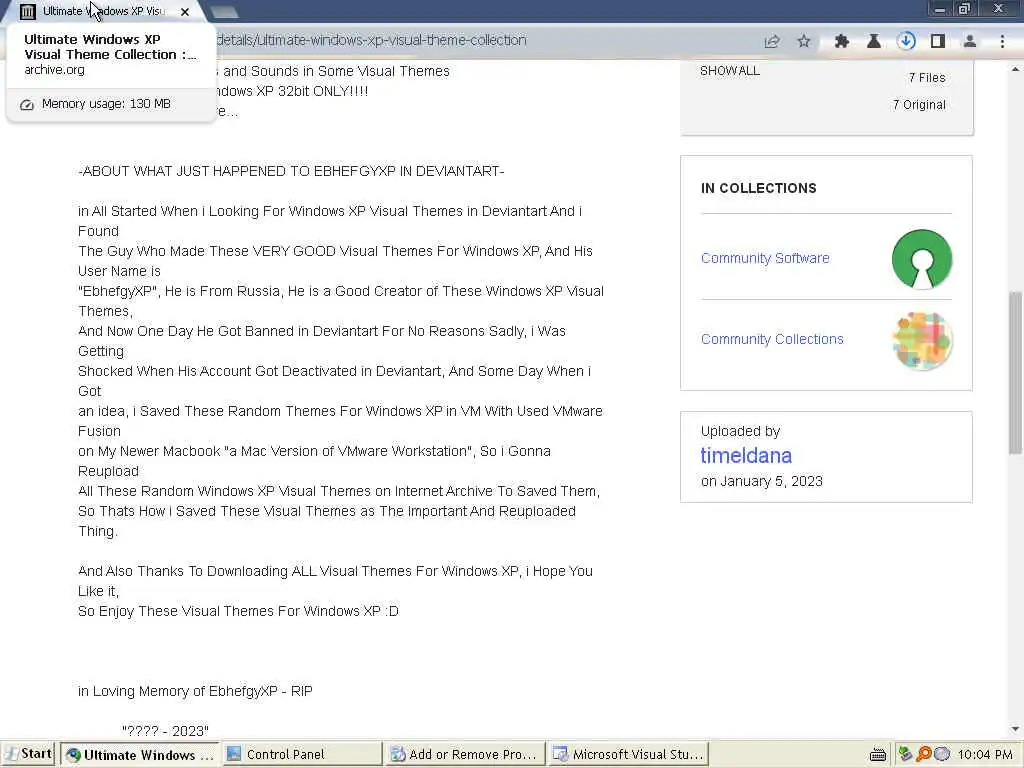Click 'in Loving Memory of EbhefgyXP - RIP' line
Viewport: 1024px width, 768px height.
[x=195, y=691]
